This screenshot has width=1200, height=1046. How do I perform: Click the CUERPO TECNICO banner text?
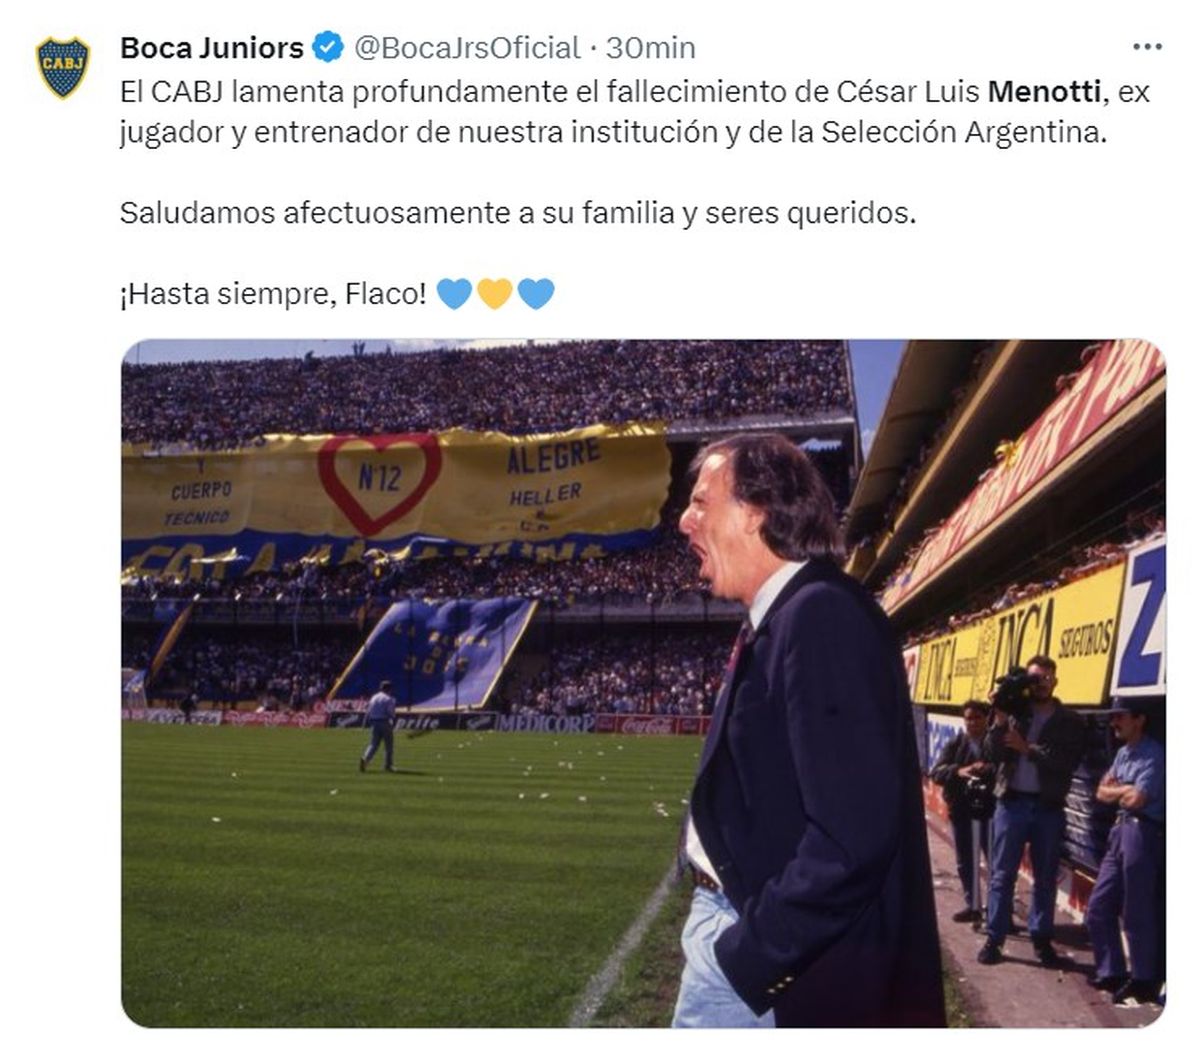200,503
